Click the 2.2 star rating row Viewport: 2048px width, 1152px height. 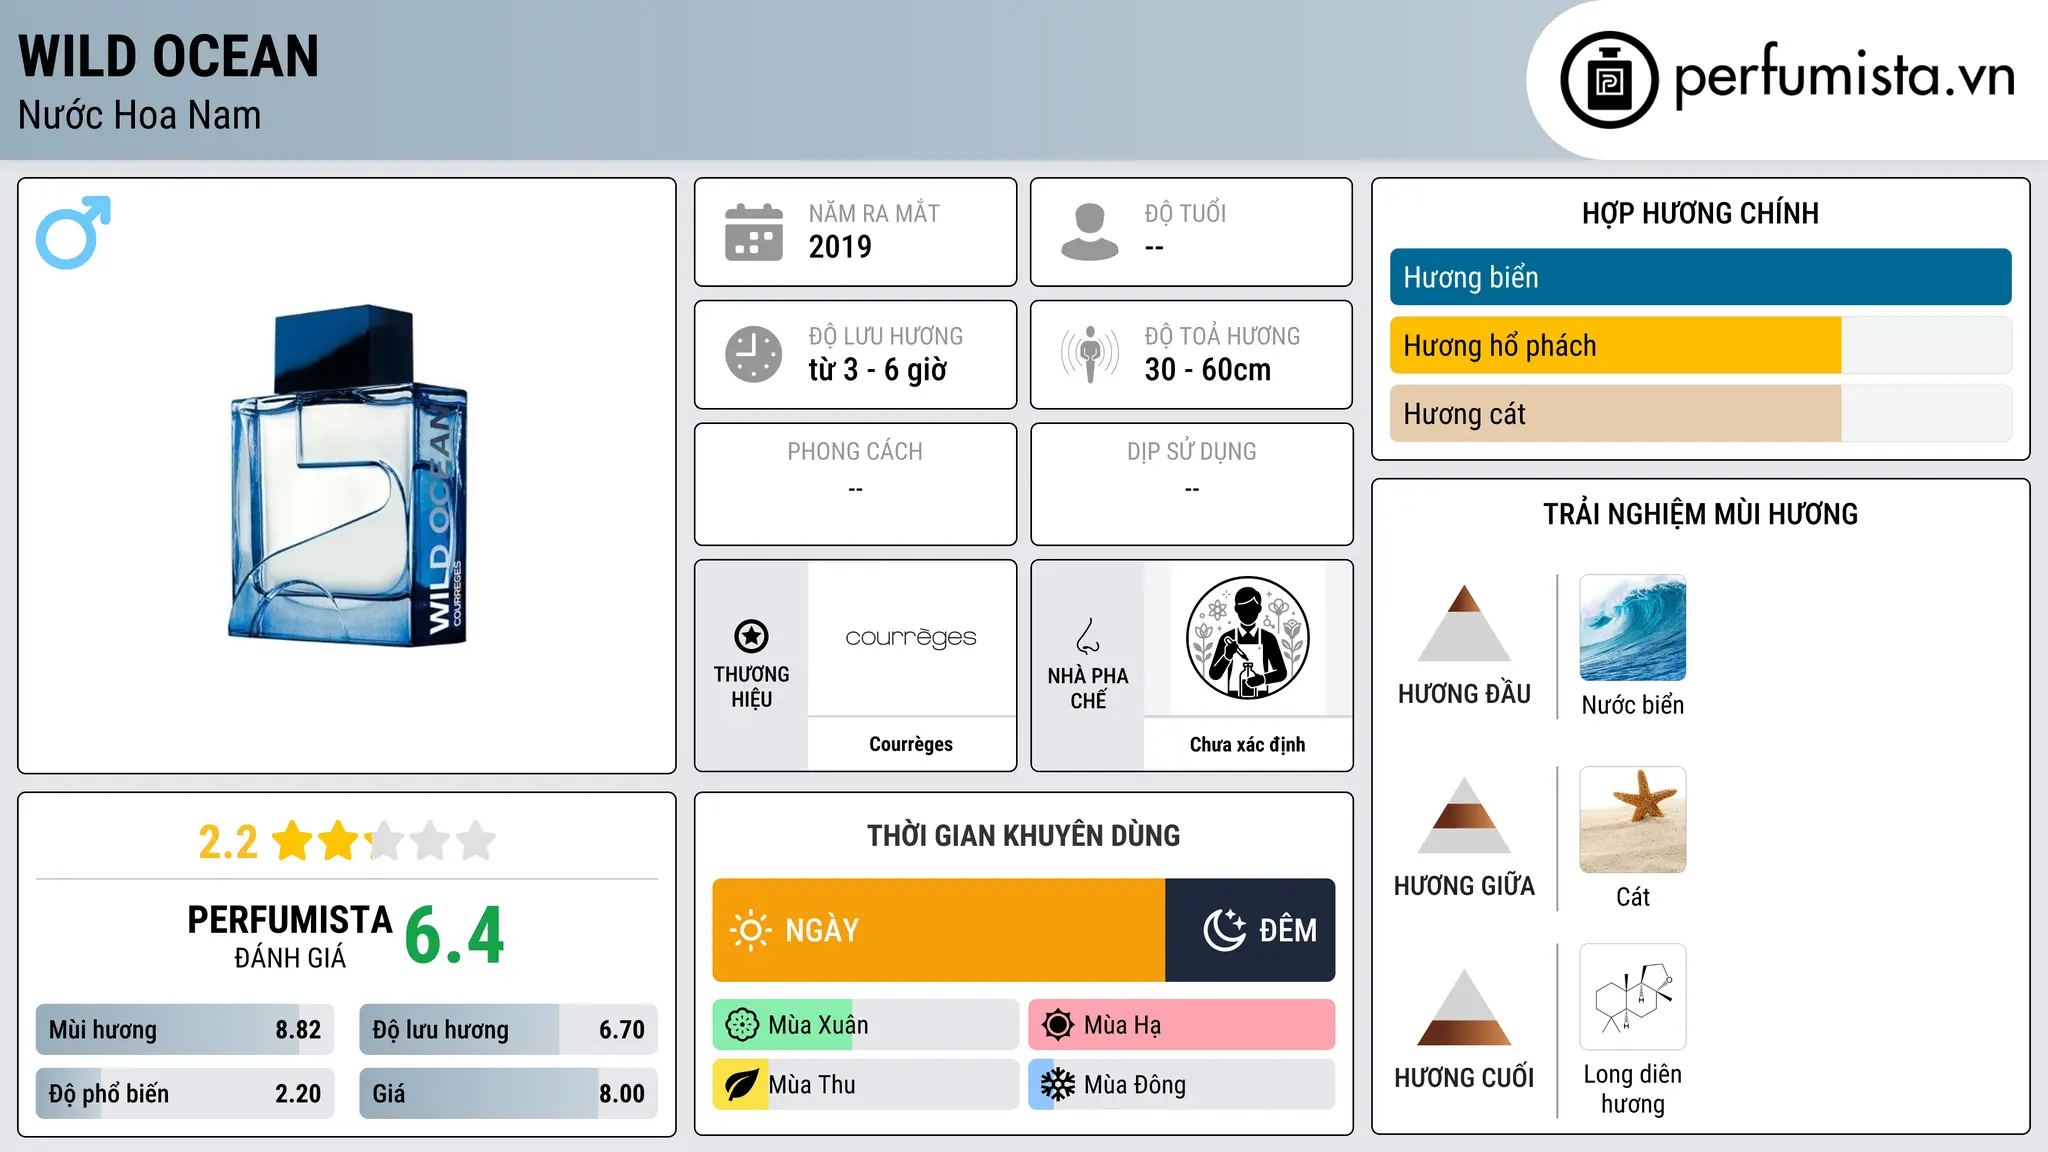(347, 841)
